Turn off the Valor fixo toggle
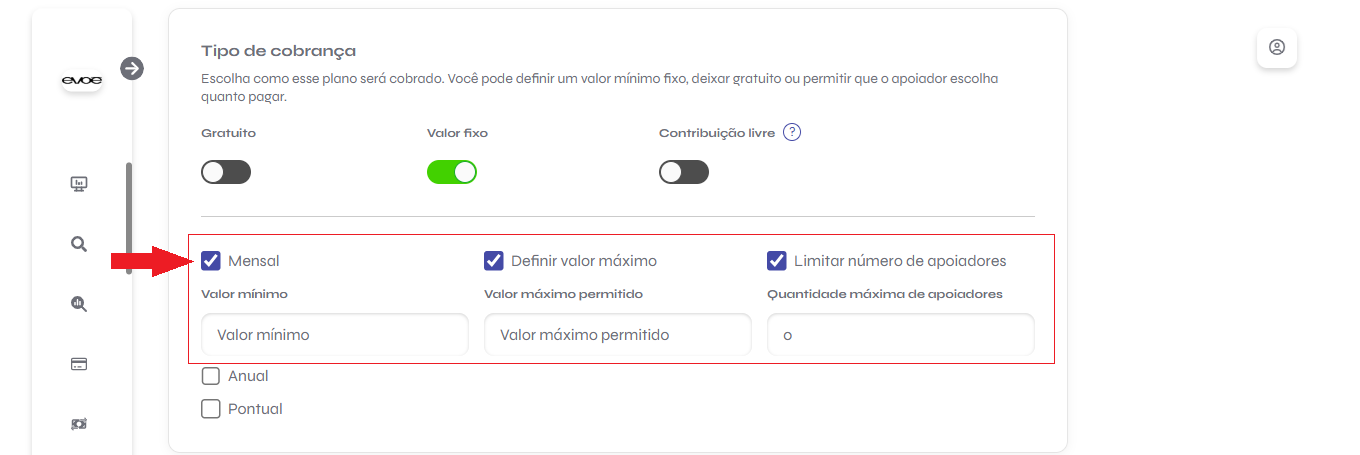This screenshot has width=1360, height=455. coord(452,172)
